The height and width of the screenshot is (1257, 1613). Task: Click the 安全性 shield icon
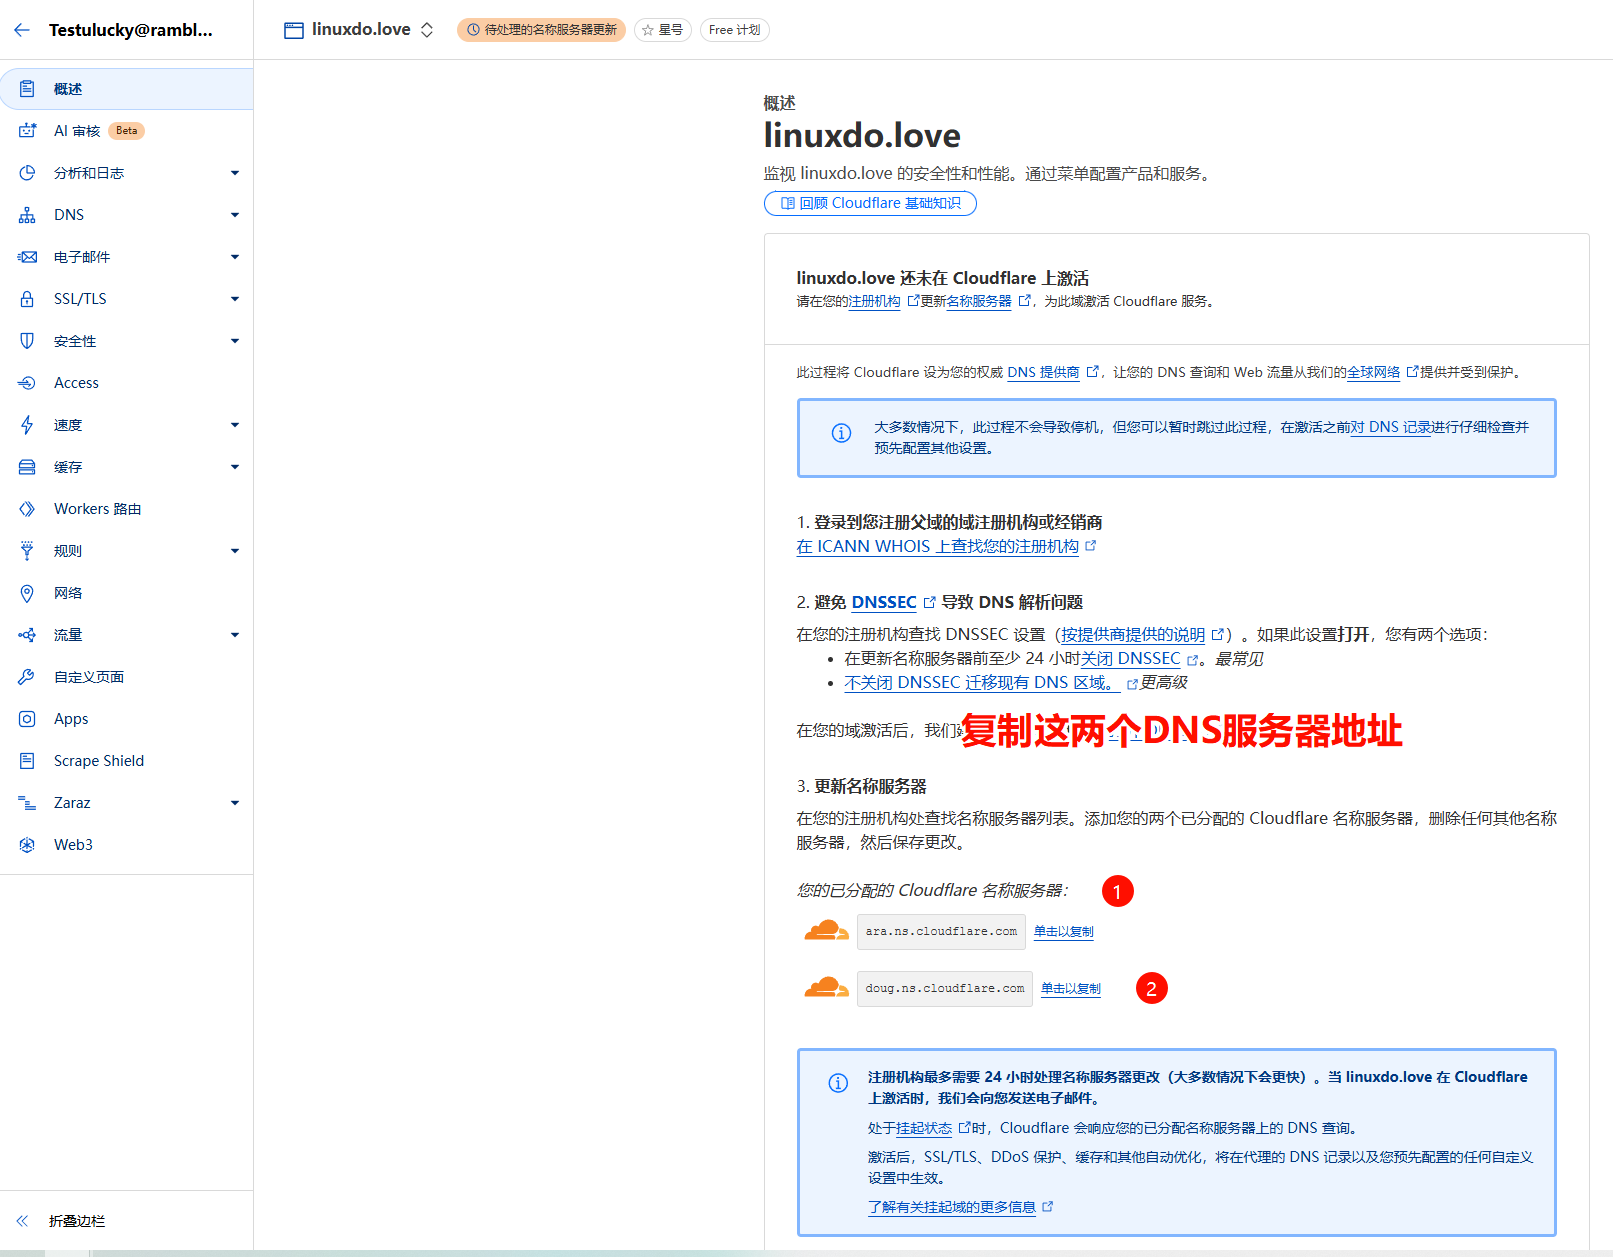pyautogui.click(x=27, y=341)
